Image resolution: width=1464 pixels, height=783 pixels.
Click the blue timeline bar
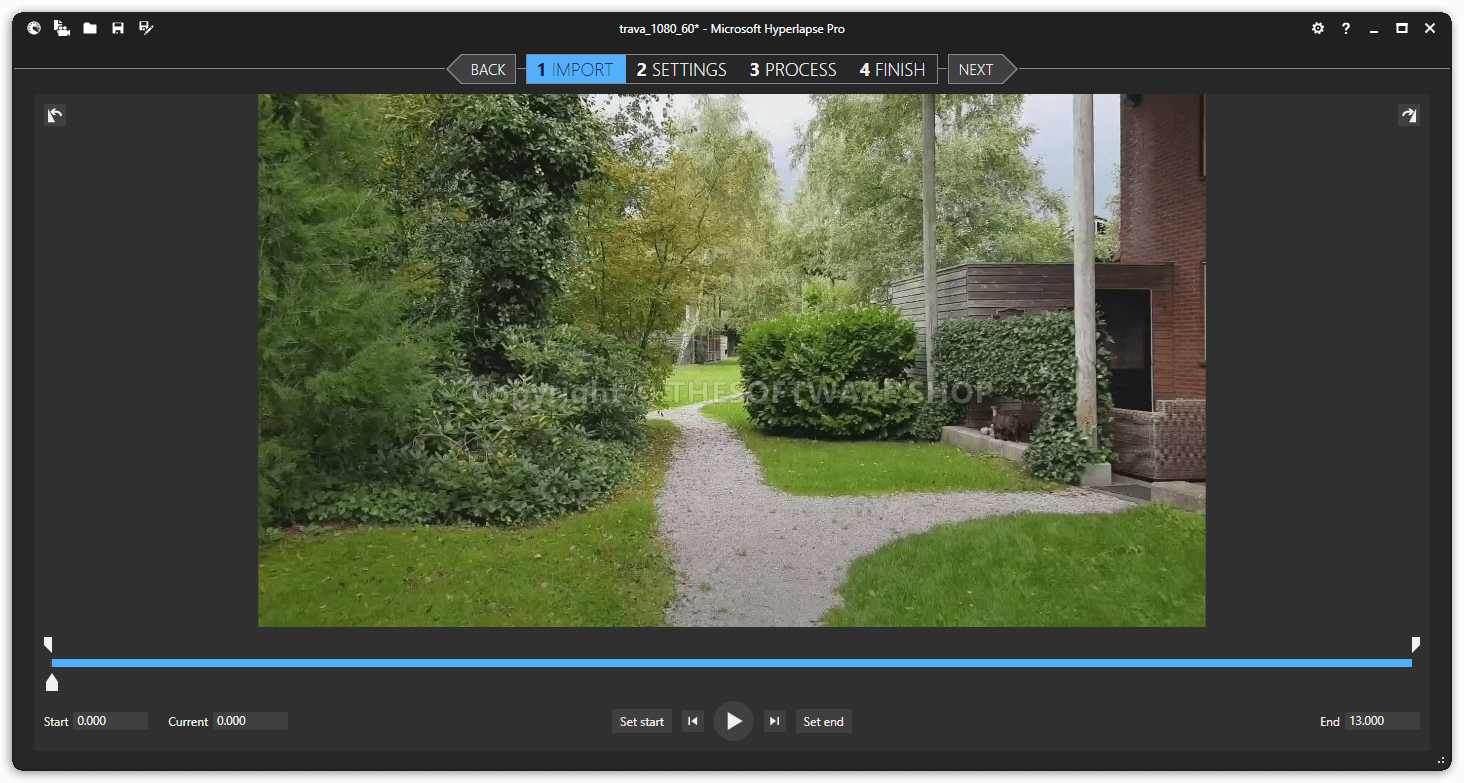(x=731, y=662)
